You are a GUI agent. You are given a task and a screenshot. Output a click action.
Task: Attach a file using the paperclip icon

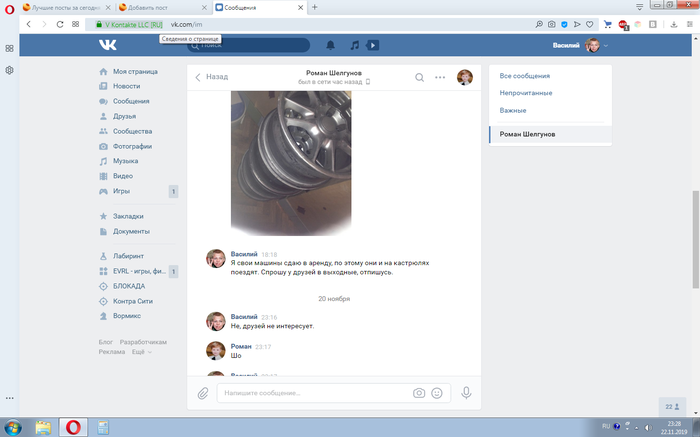(202, 393)
